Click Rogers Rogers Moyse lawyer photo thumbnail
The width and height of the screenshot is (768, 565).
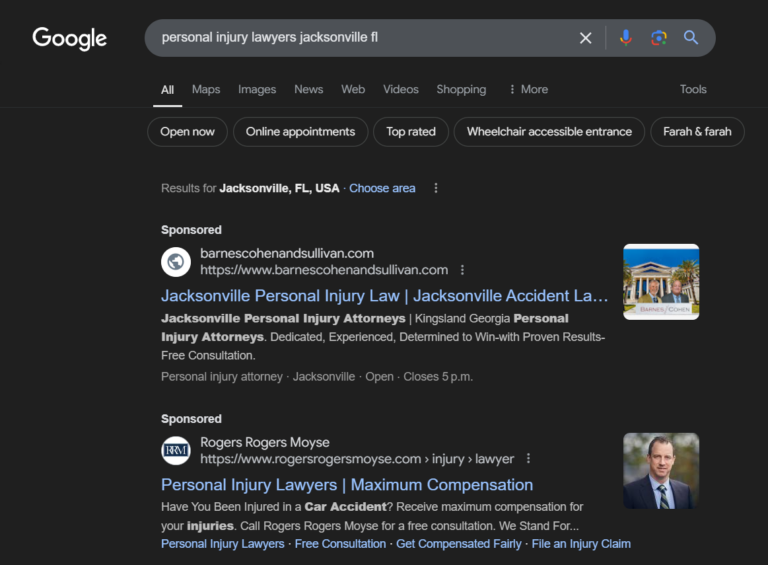661,471
